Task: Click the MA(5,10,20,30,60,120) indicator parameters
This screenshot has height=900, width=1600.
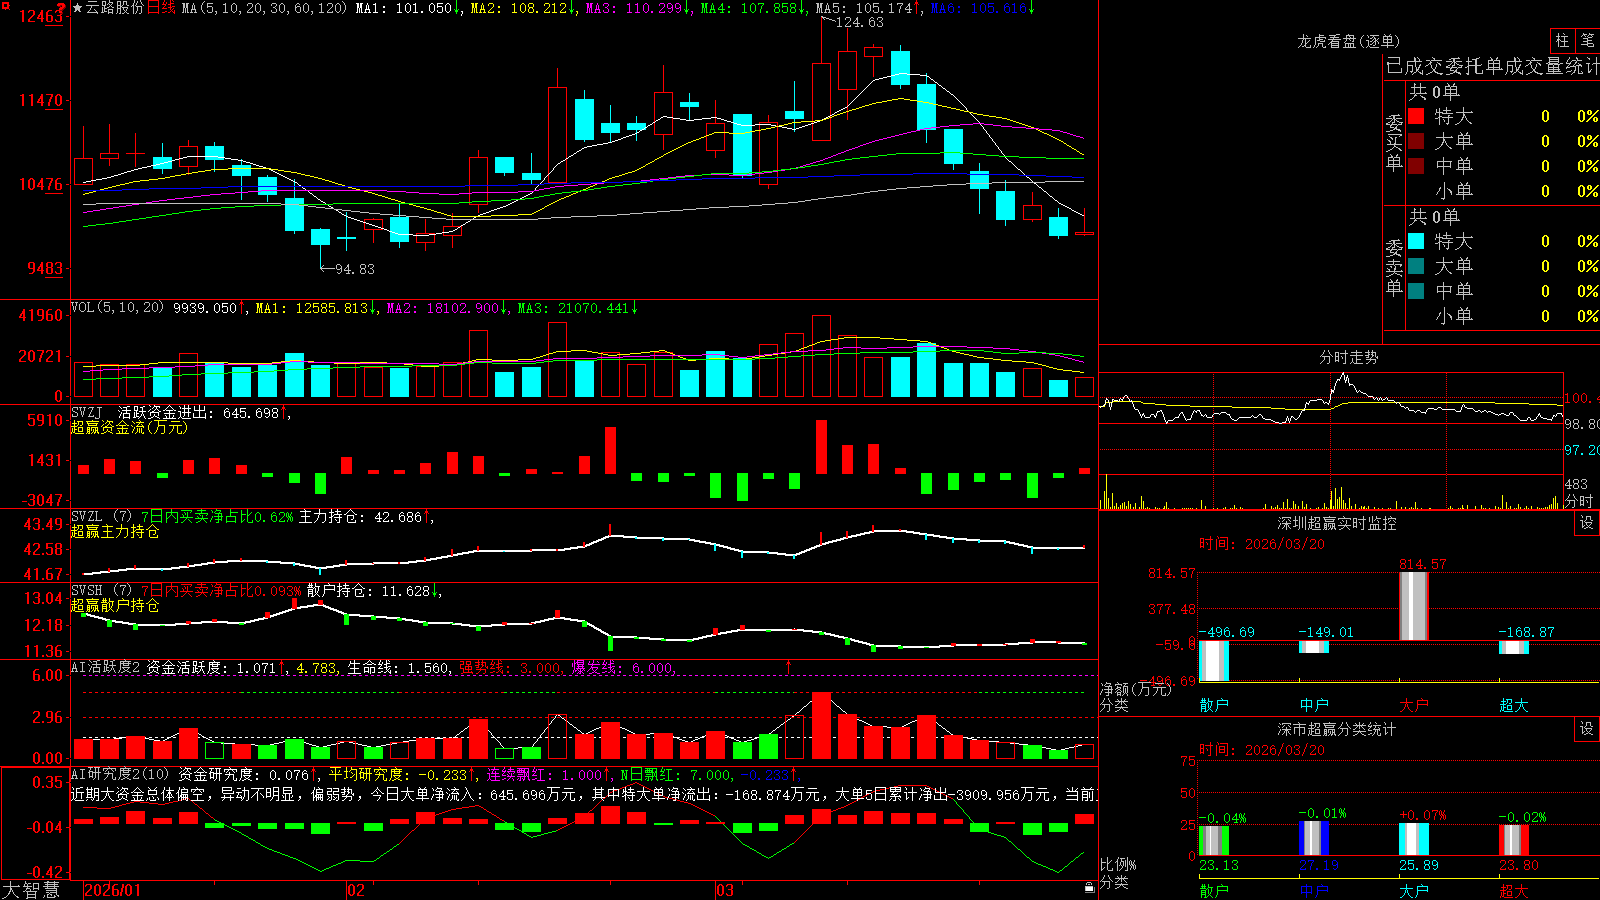Action: (264, 8)
